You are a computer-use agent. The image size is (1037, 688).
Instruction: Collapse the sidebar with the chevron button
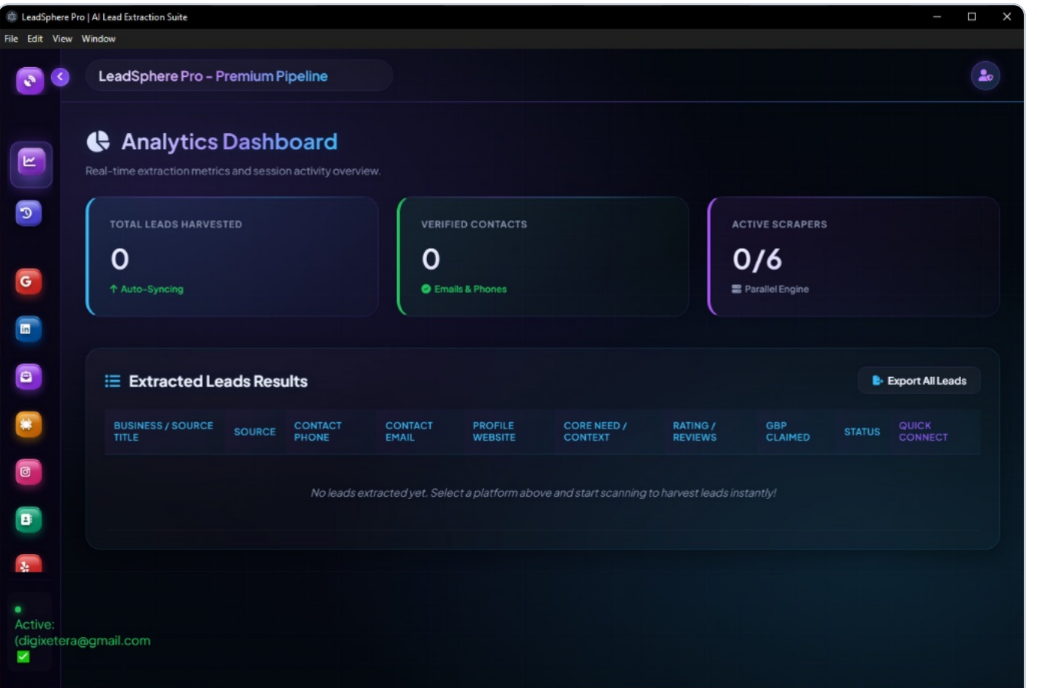pos(60,77)
